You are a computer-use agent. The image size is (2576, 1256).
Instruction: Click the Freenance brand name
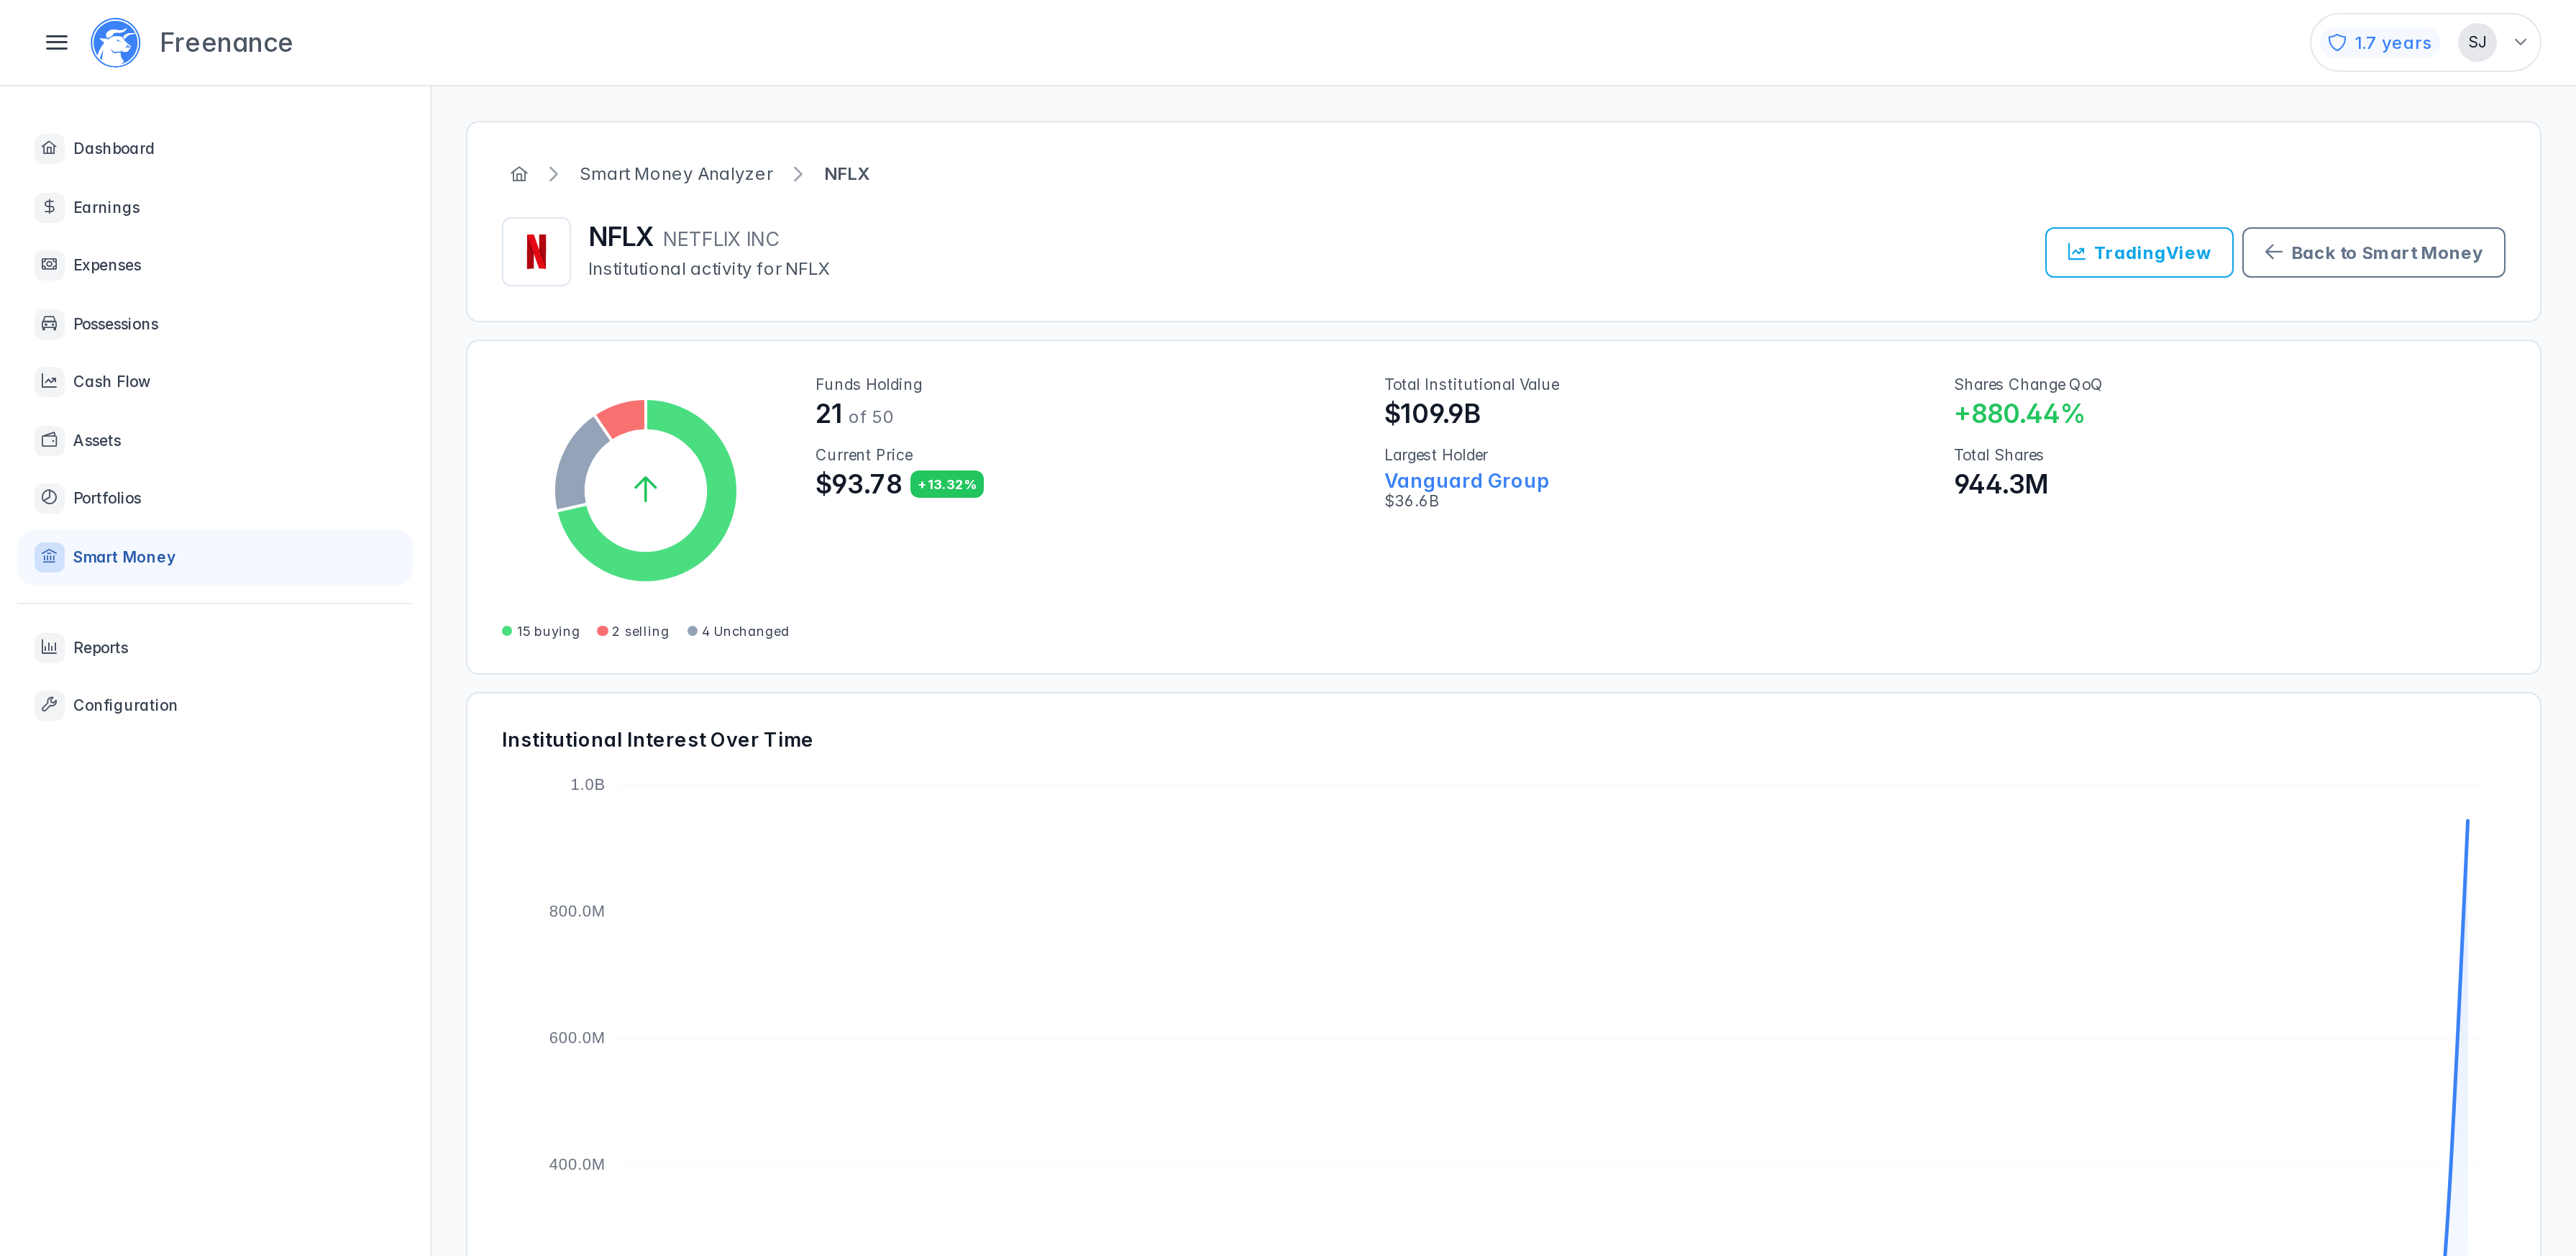click(226, 42)
